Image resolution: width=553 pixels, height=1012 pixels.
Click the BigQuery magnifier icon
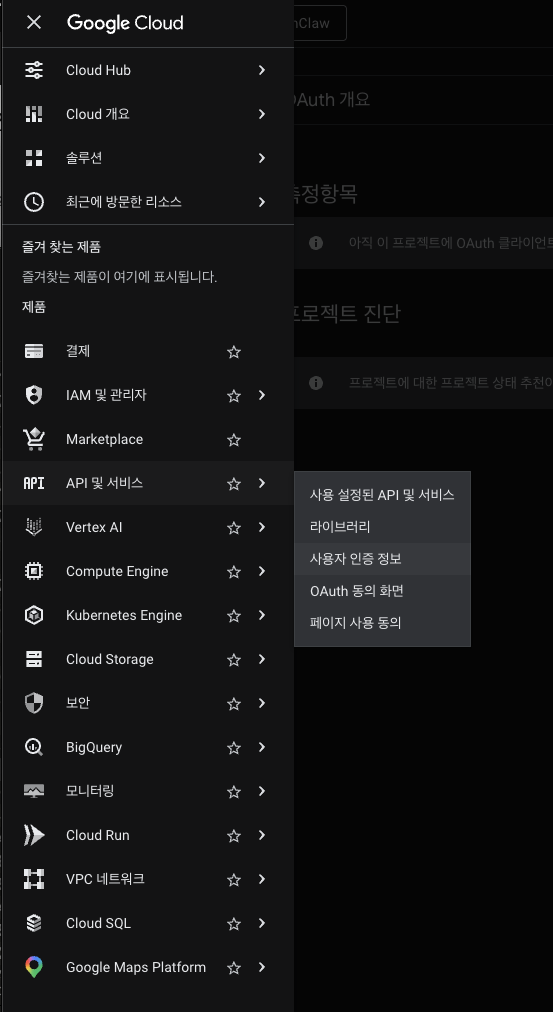[34, 747]
